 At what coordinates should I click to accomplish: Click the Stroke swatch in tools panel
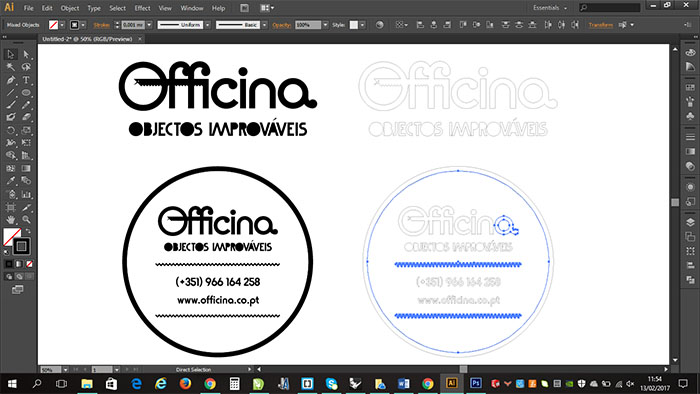(21, 246)
